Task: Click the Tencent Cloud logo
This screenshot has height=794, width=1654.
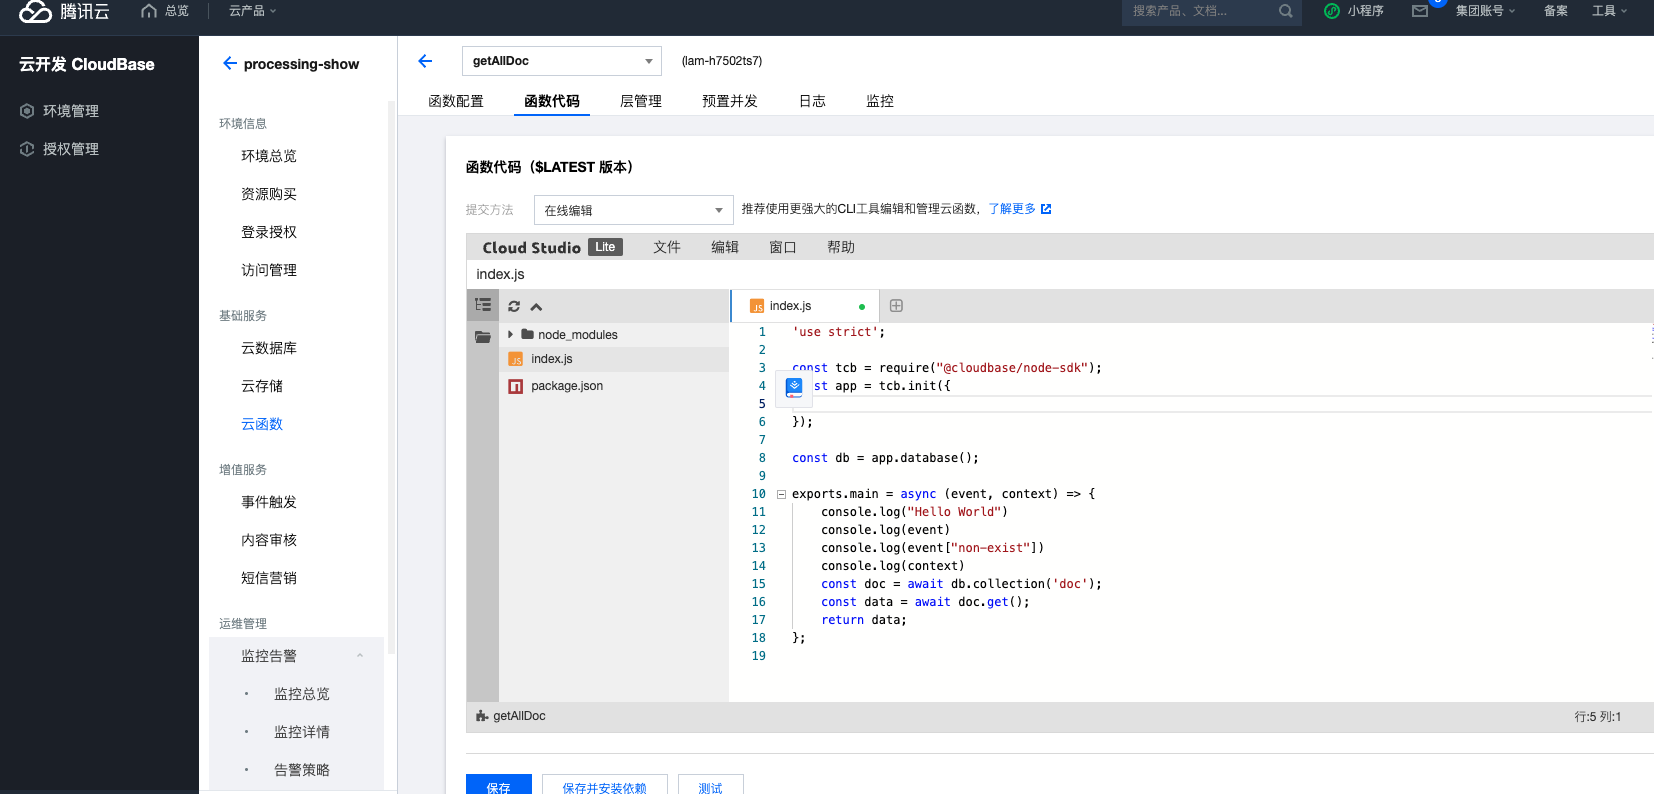Action: (x=64, y=11)
